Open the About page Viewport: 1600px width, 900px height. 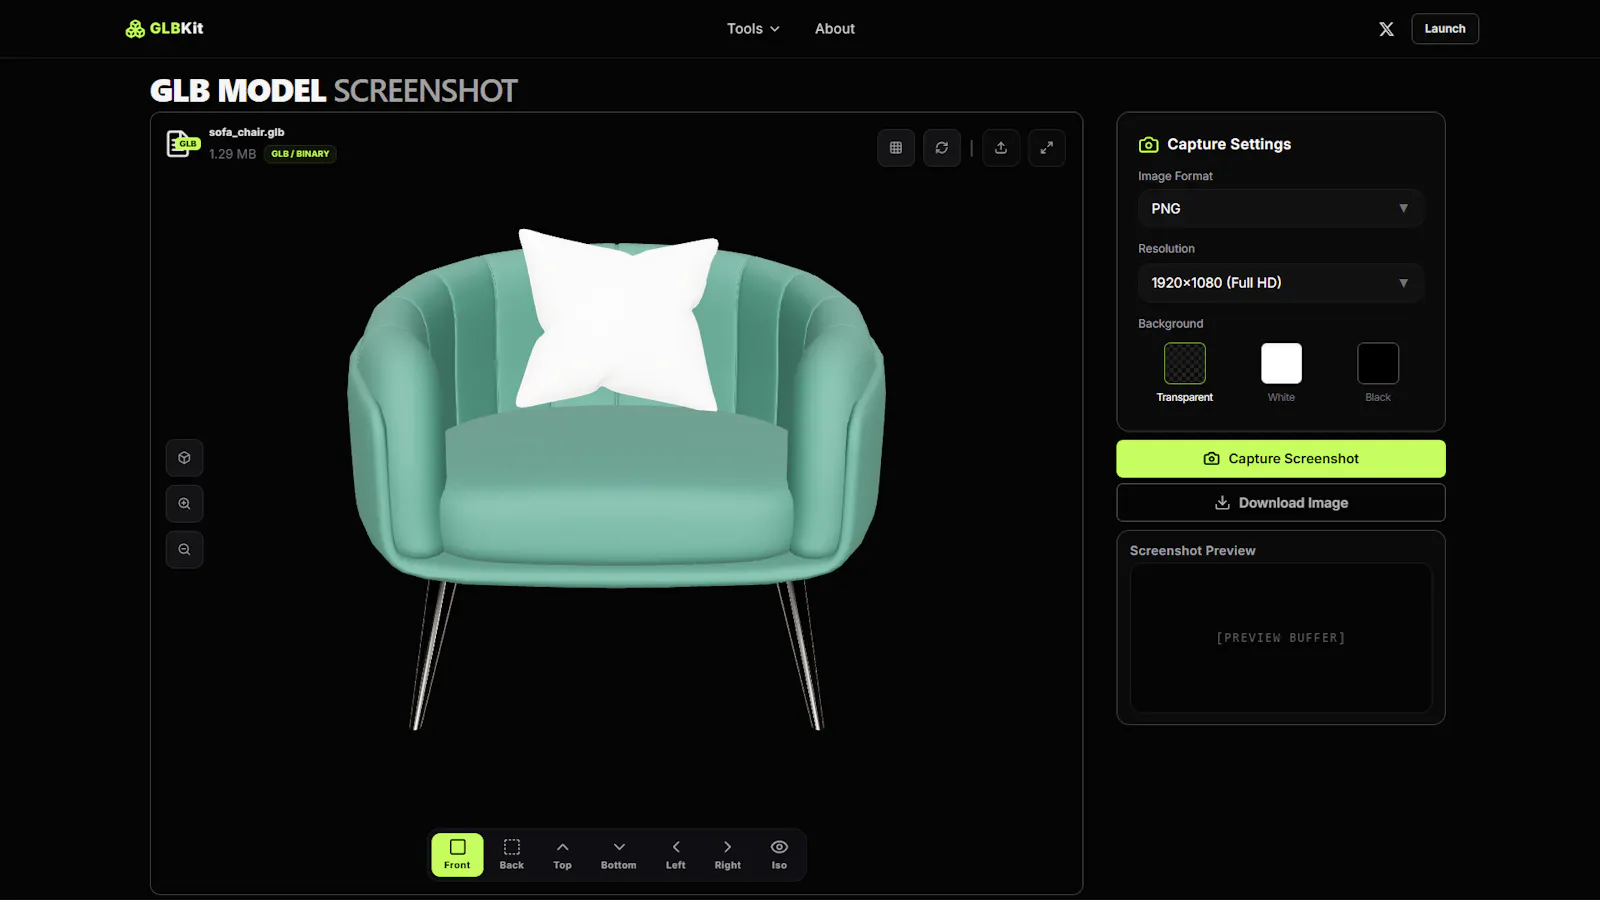[x=834, y=29]
